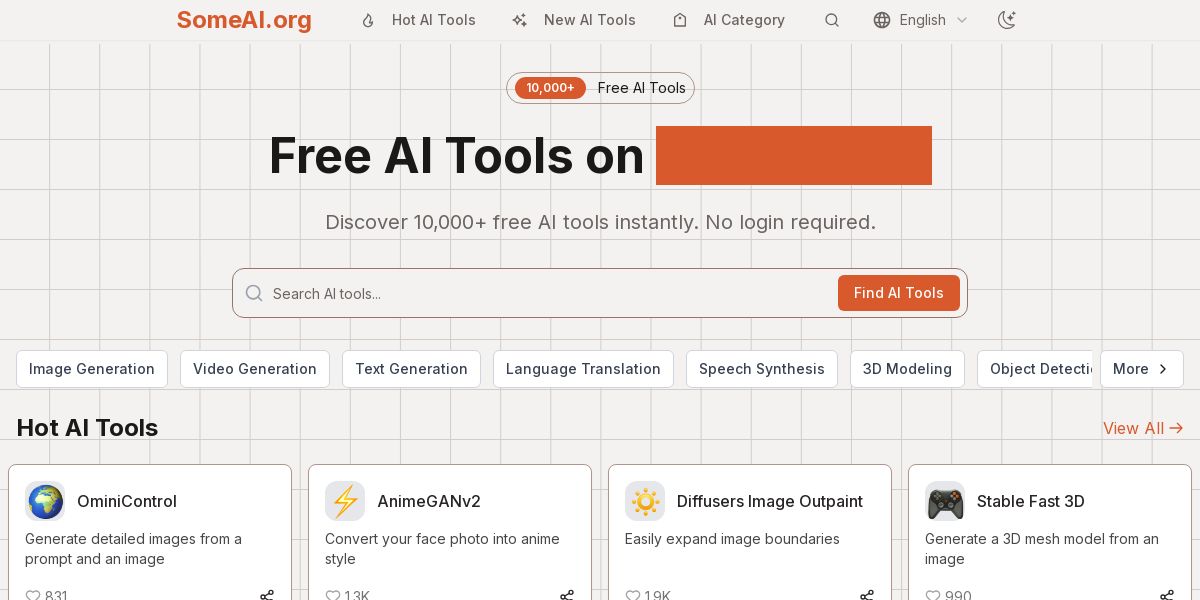Select the Text Generation category
This screenshot has height=600, width=1200.
[x=411, y=369]
